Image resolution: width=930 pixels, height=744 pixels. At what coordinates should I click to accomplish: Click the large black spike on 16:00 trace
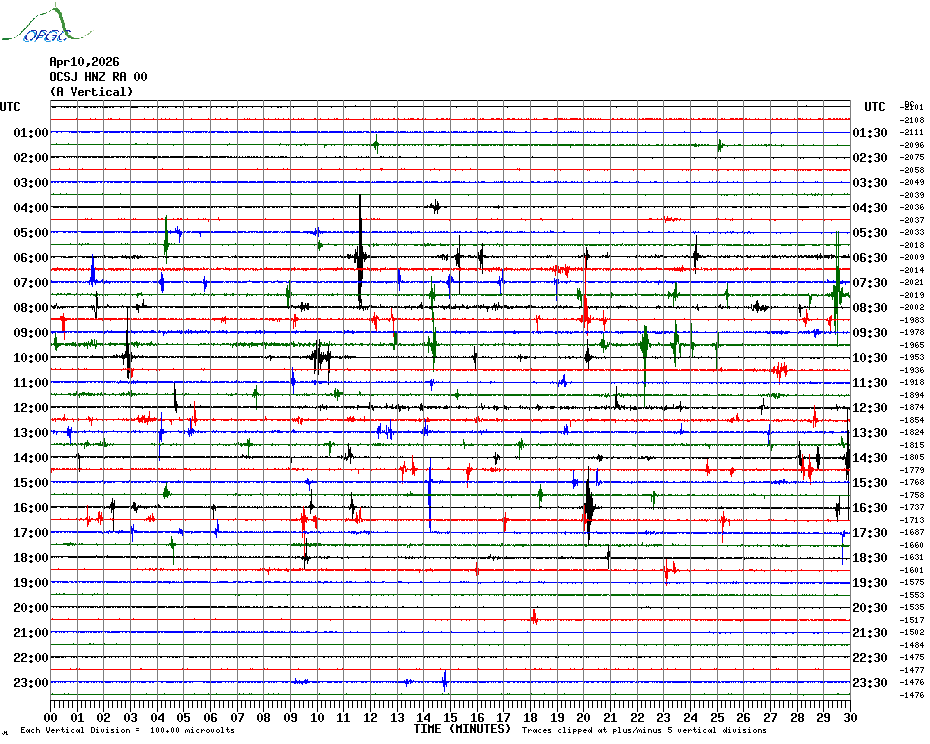pyautogui.click(x=589, y=508)
